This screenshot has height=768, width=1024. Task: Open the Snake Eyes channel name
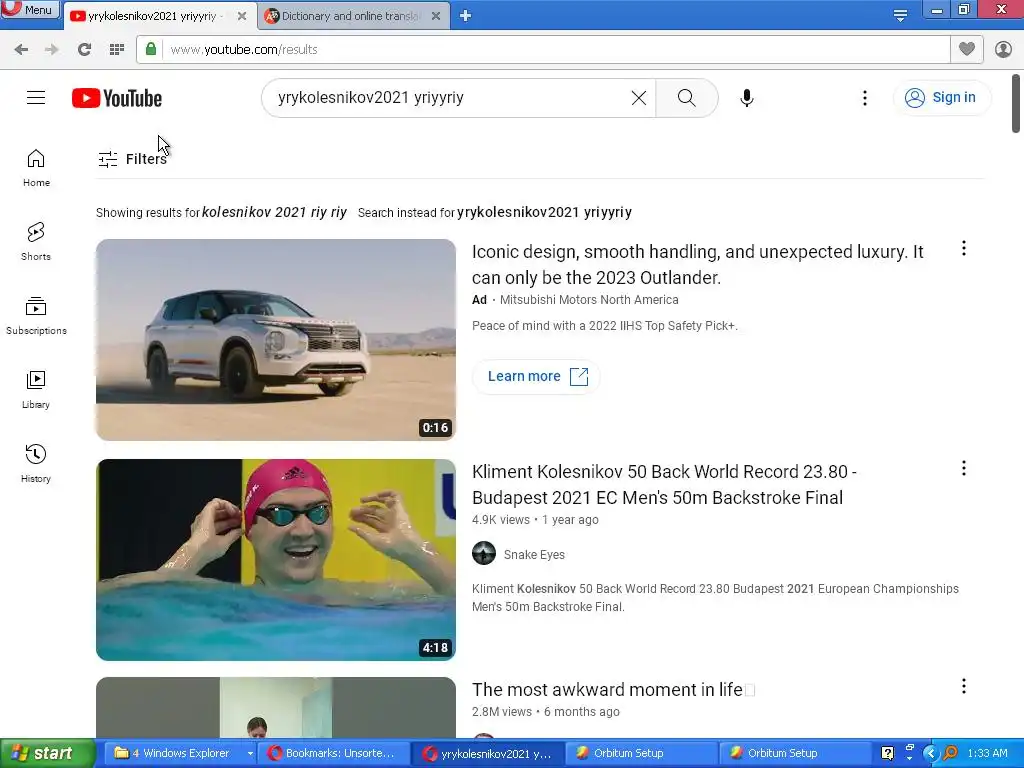tap(534, 554)
